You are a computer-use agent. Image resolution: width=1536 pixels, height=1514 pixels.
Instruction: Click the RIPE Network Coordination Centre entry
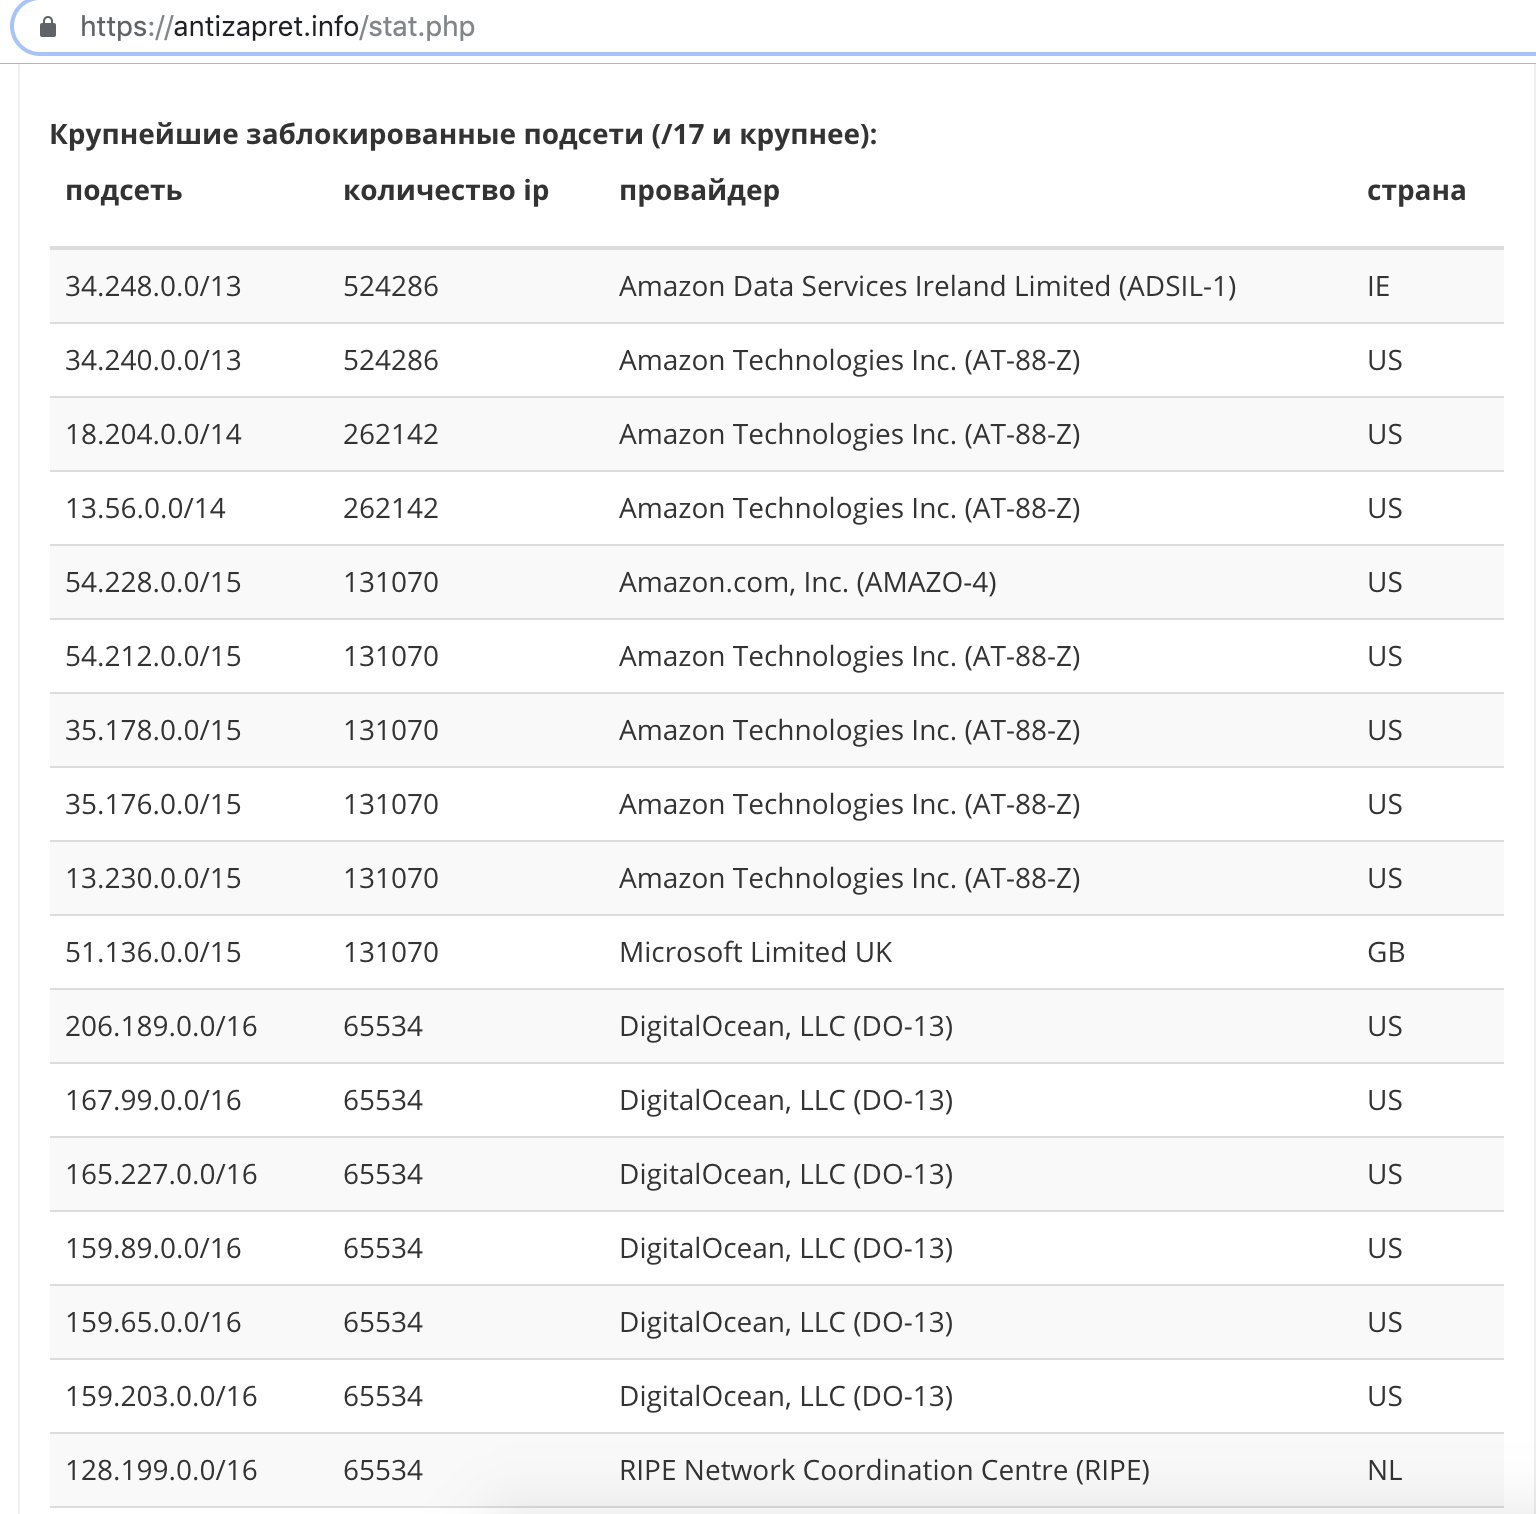point(886,1471)
